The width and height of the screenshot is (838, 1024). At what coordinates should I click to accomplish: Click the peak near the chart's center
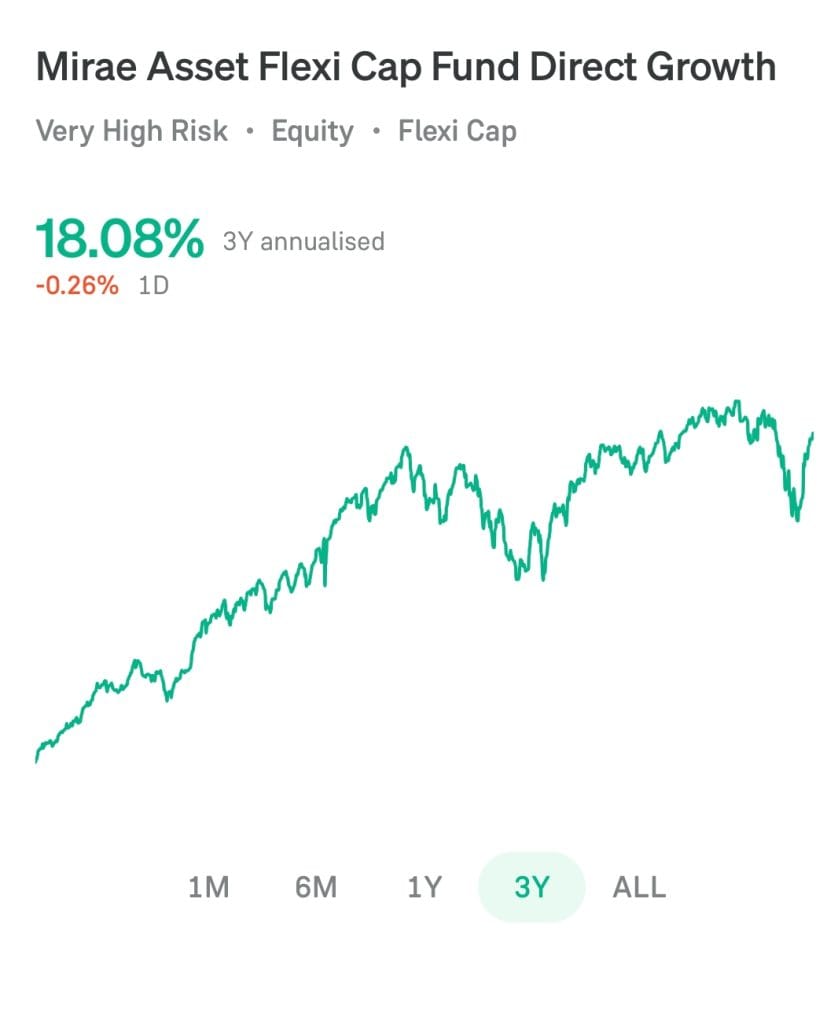point(406,448)
